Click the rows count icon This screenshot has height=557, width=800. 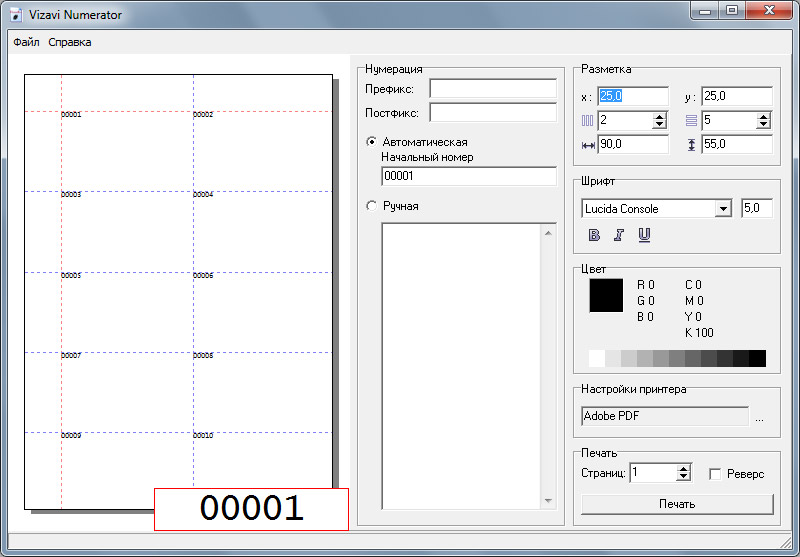coord(691,121)
